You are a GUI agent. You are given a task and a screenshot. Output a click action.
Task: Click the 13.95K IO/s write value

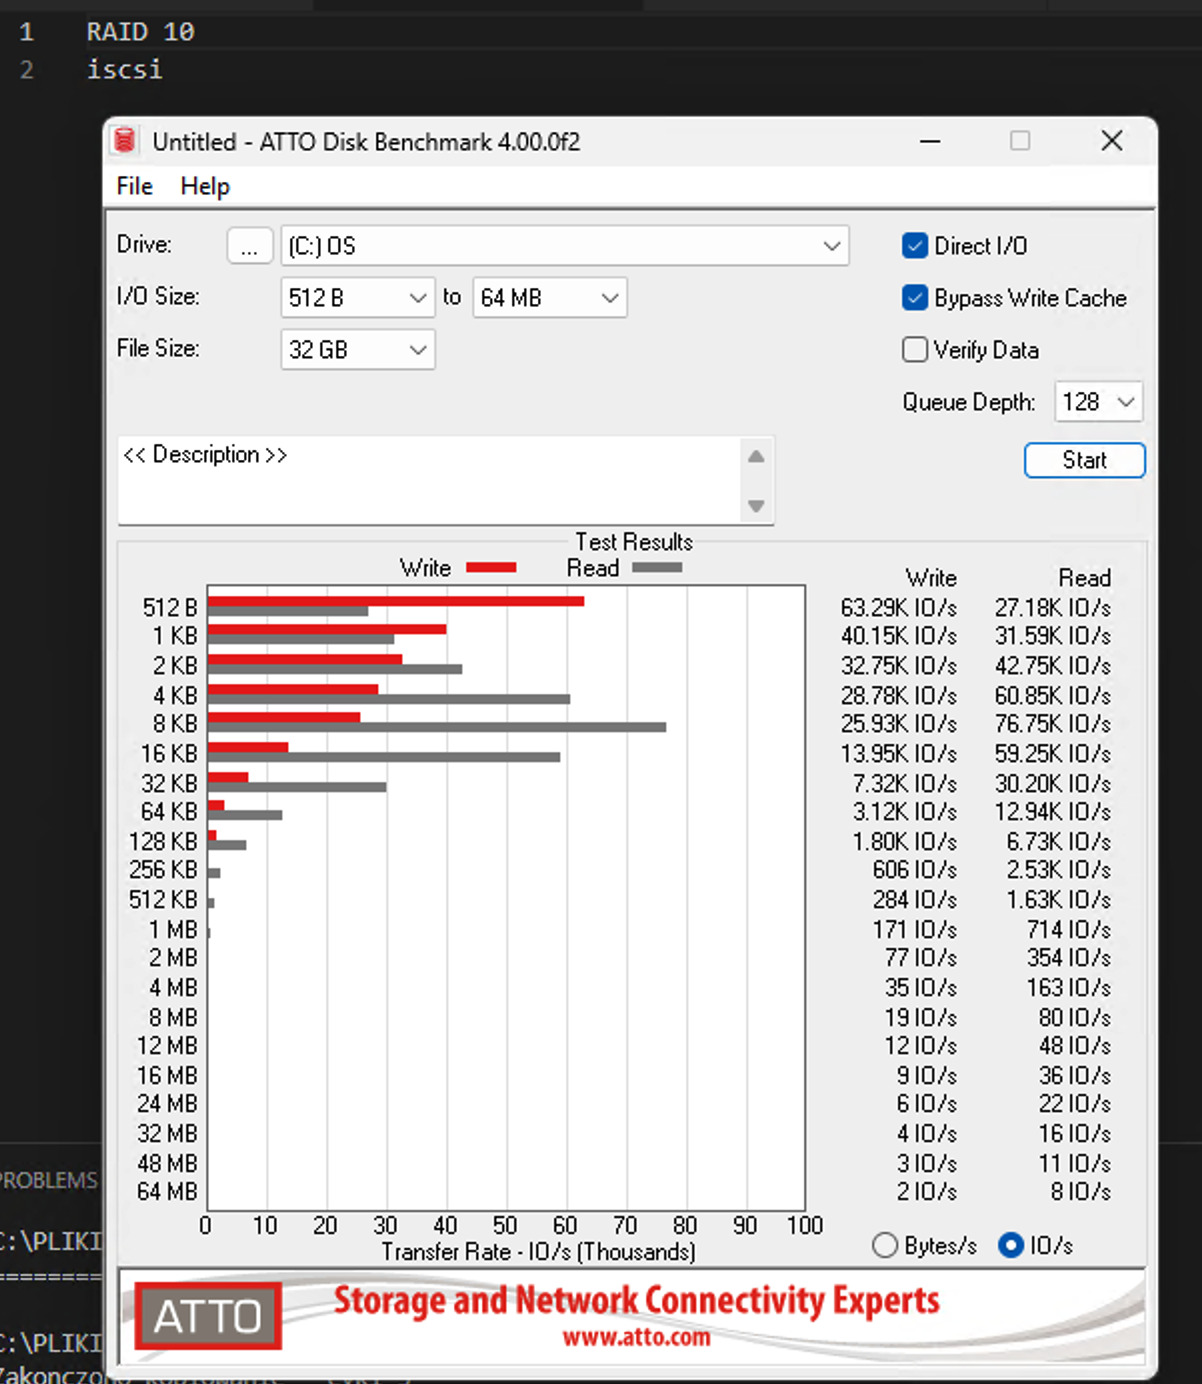pyautogui.click(x=899, y=754)
